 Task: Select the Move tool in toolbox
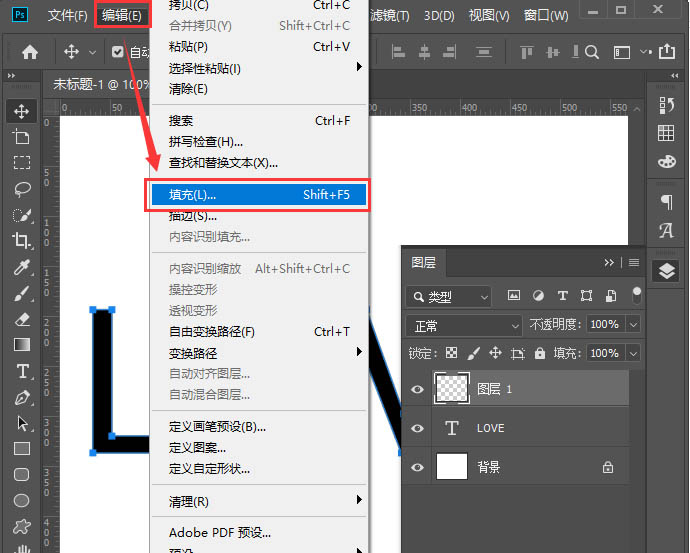tap(22, 111)
